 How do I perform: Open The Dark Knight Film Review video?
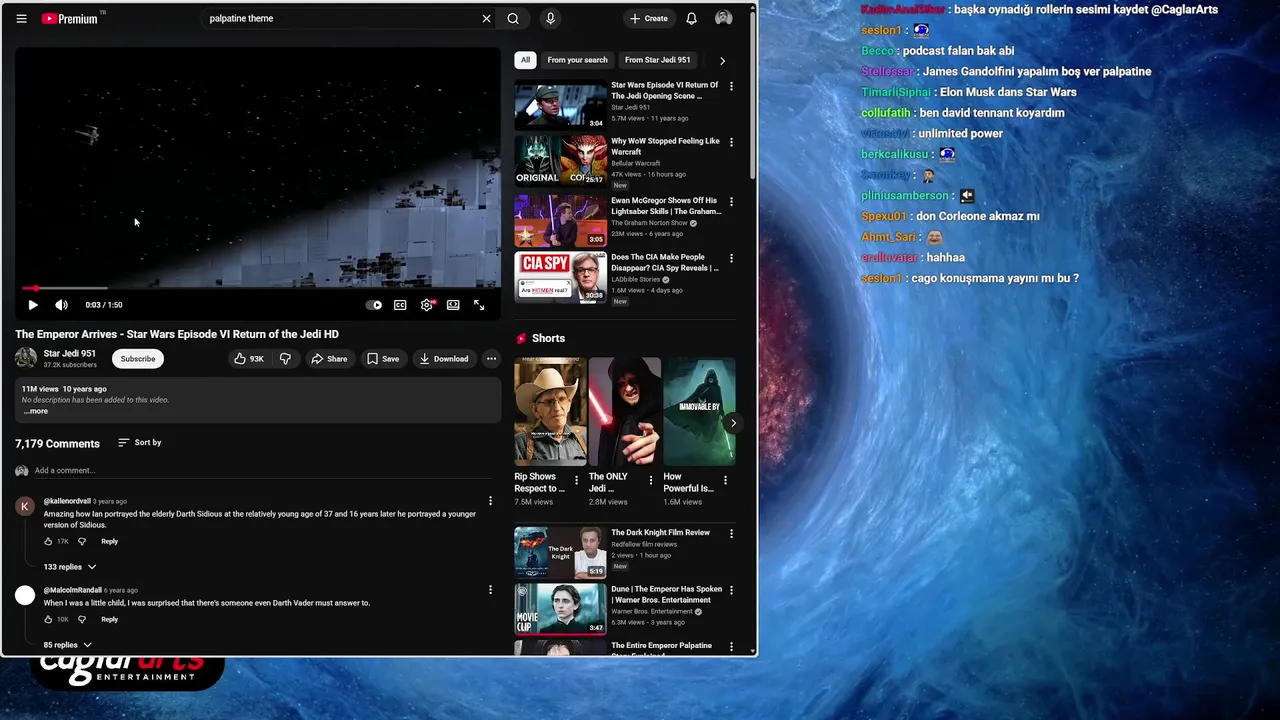tap(560, 552)
